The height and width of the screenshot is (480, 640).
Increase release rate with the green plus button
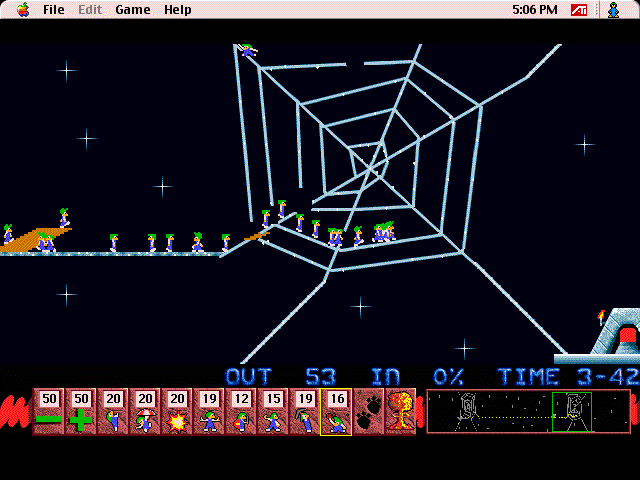pyautogui.click(x=81, y=412)
